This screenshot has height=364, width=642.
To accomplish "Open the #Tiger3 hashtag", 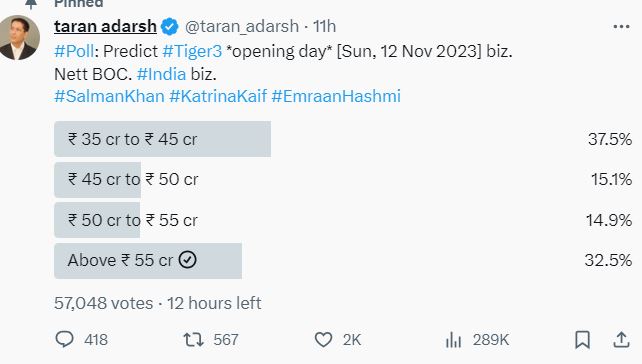I will [x=192, y=52].
